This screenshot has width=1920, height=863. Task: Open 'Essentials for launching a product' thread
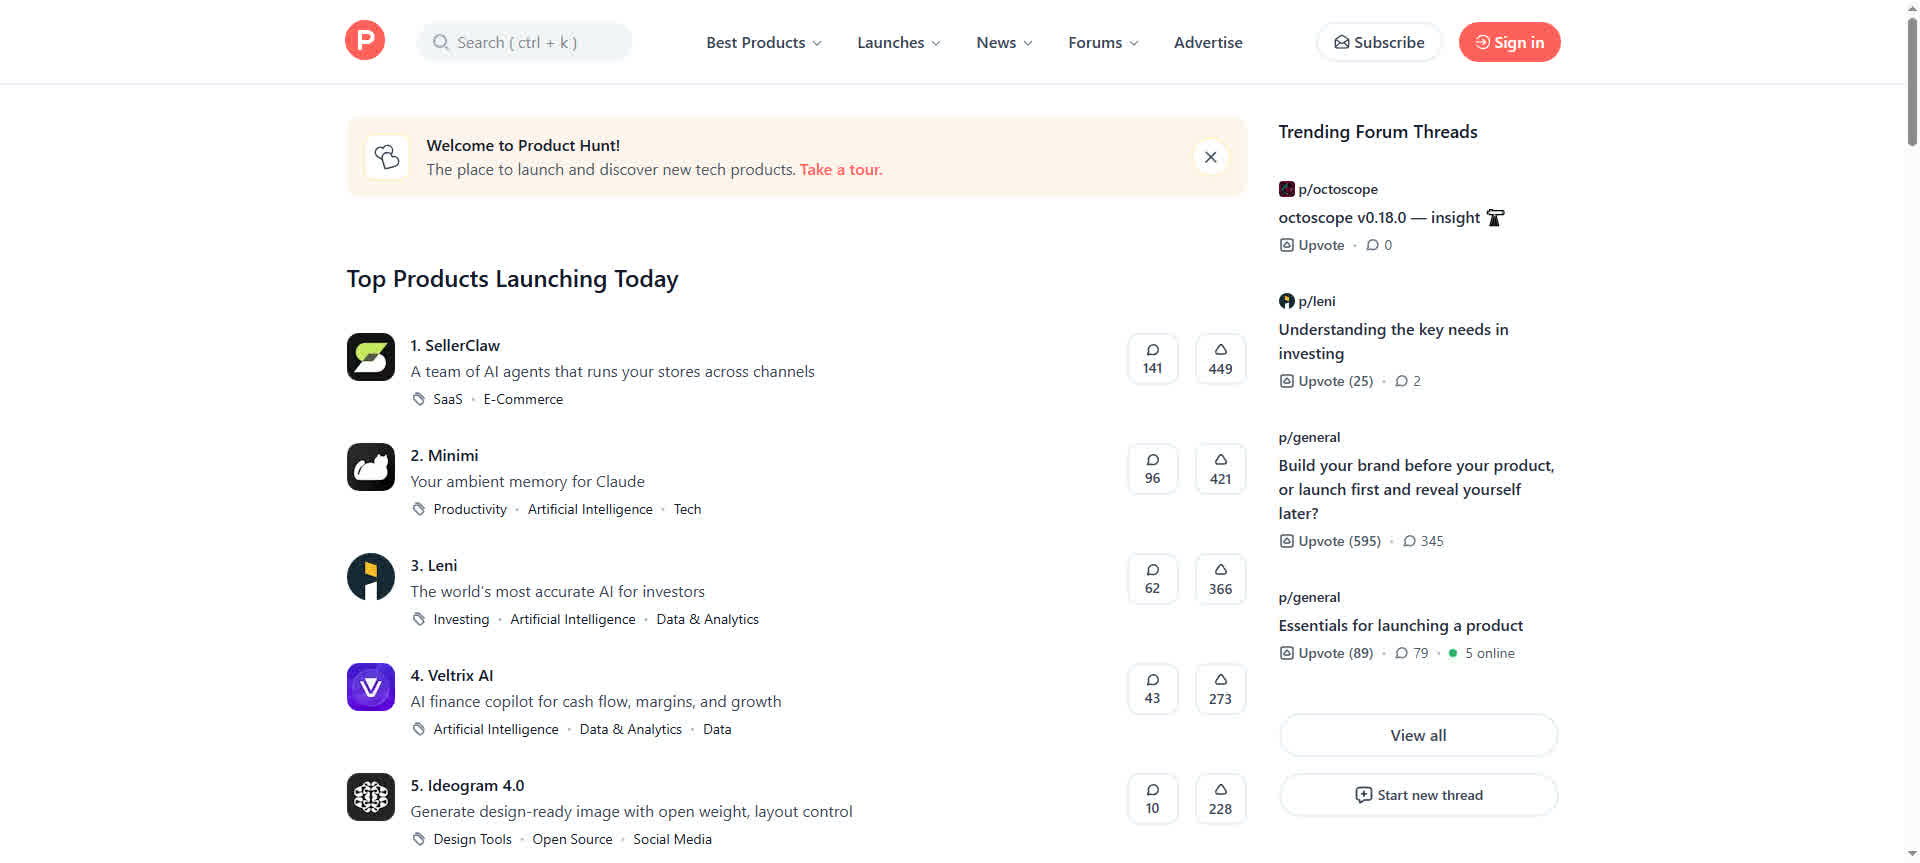click(x=1400, y=625)
